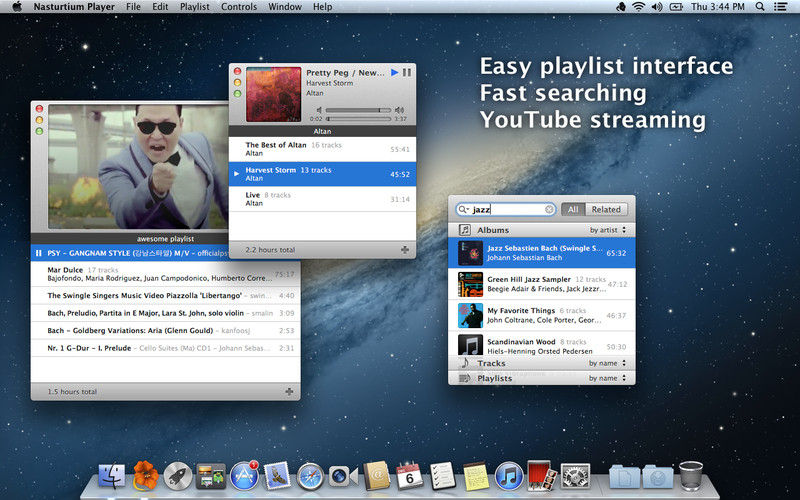Image resolution: width=800 pixels, height=500 pixels.
Task: Open the Edit menu
Action: pyautogui.click(x=160, y=7)
